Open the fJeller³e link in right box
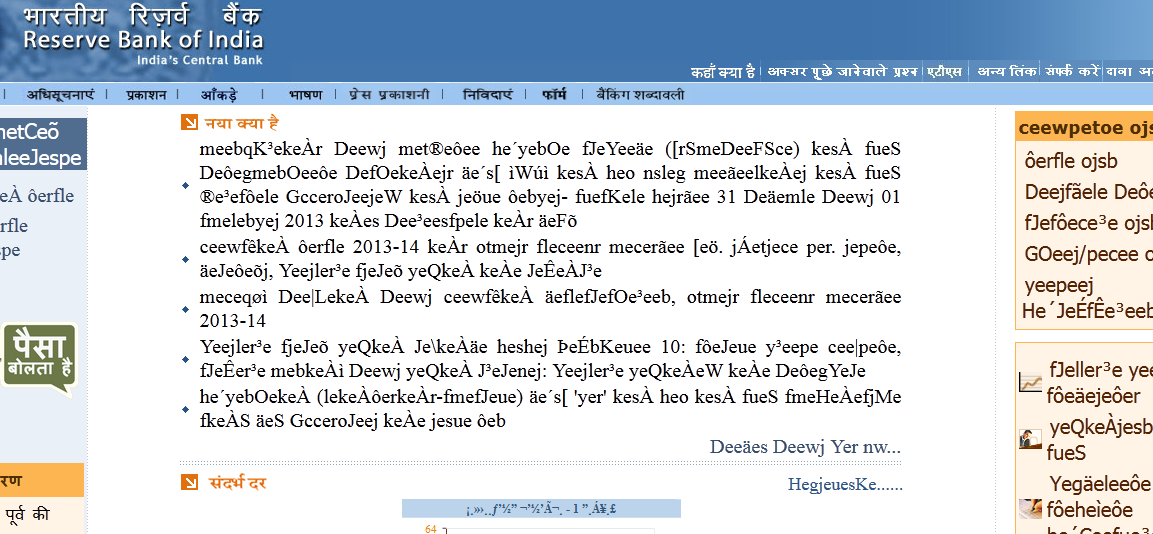The image size is (1153, 534). (x=1099, y=384)
